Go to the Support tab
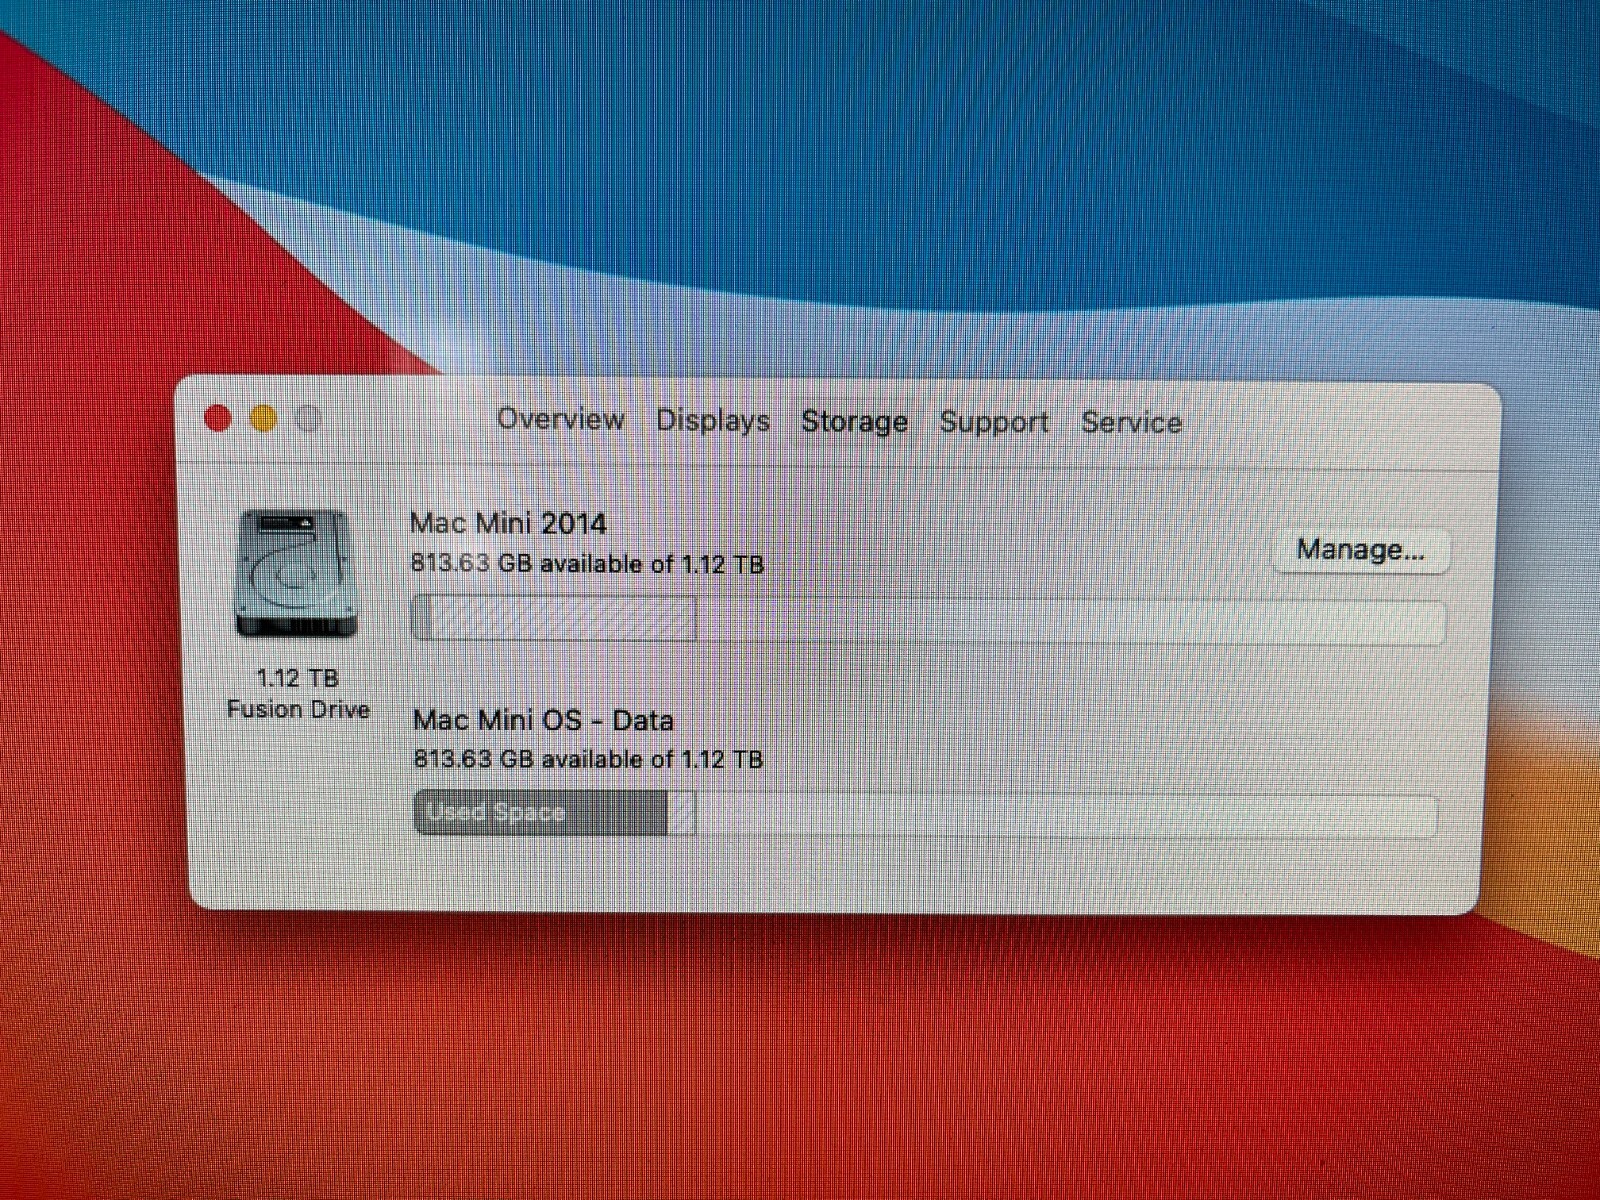The width and height of the screenshot is (1600, 1200). click(994, 422)
